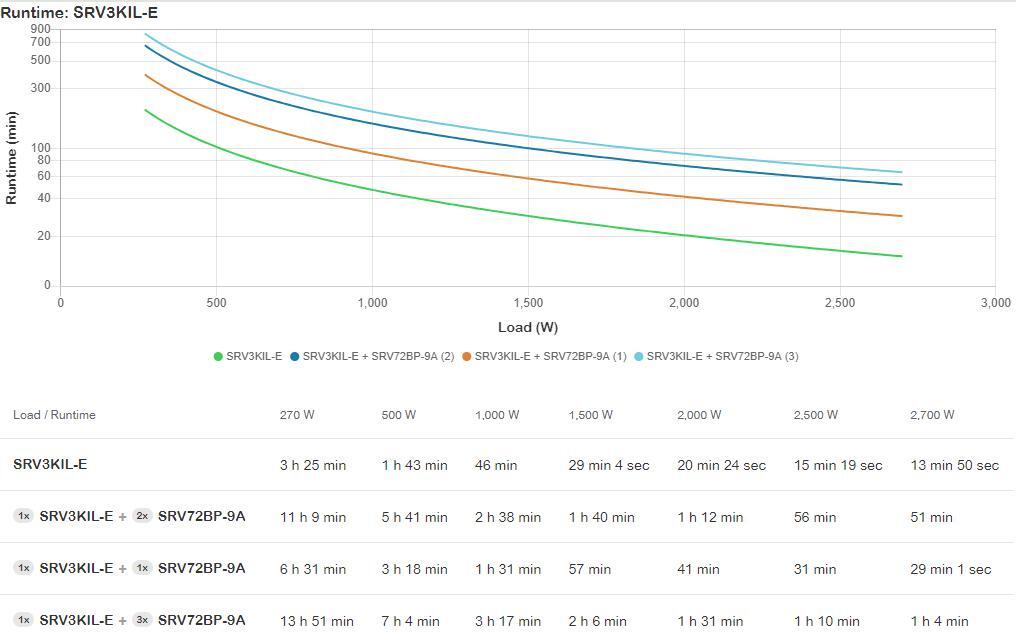Click the Runtime: SRV3KIL-E chart title
This screenshot has height=632, width=1016.
[79, 13]
